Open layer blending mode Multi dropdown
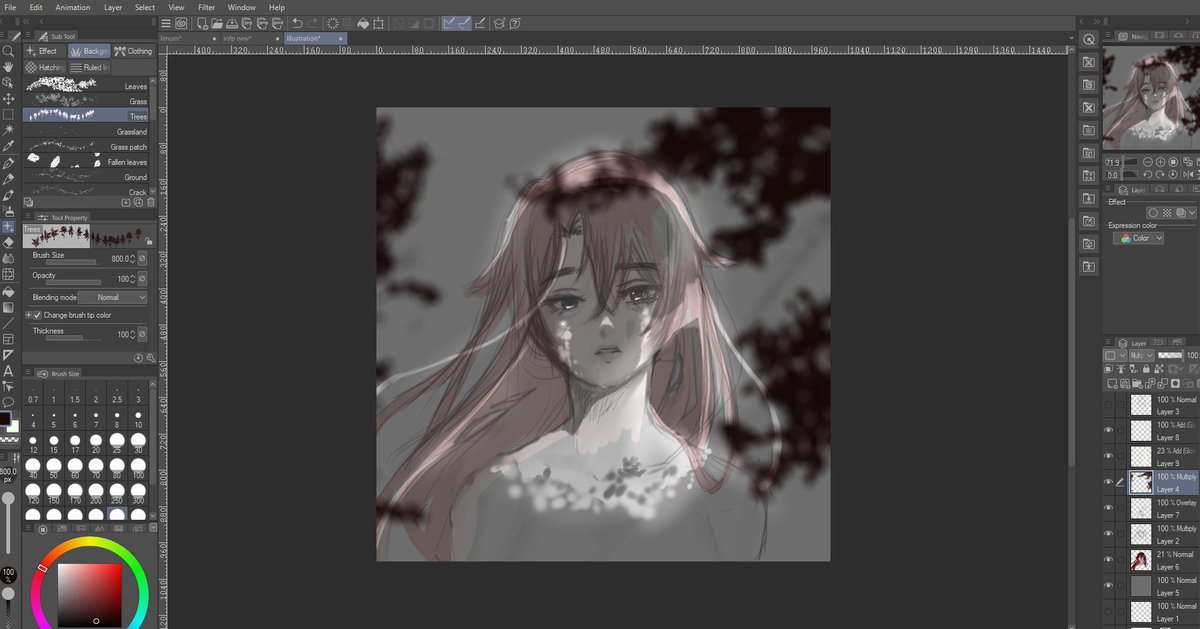 click(x=1141, y=355)
